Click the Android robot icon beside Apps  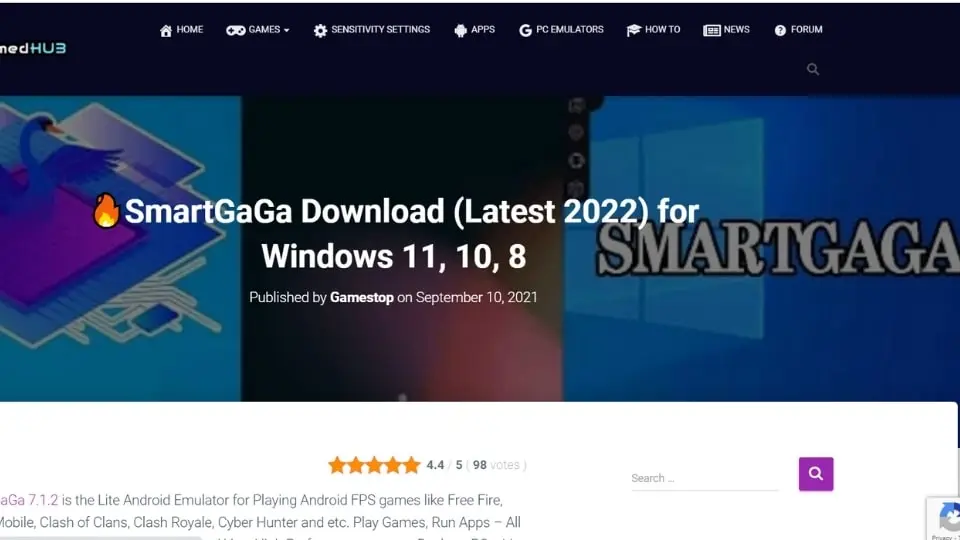(x=460, y=31)
